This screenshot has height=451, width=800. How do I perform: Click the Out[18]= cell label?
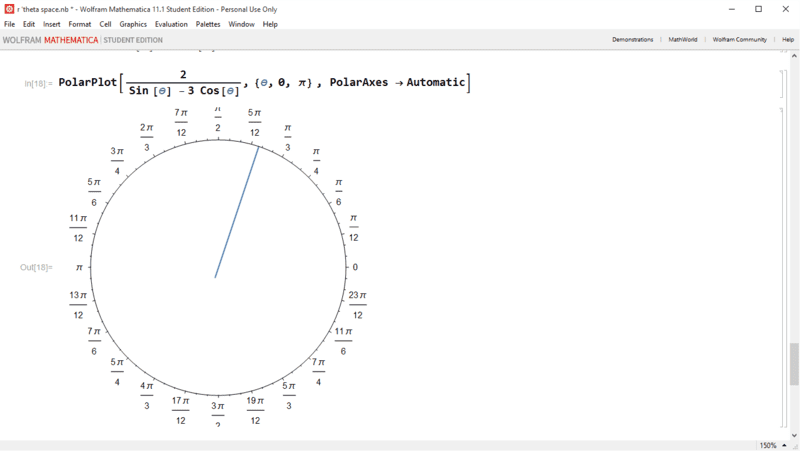click(36, 267)
